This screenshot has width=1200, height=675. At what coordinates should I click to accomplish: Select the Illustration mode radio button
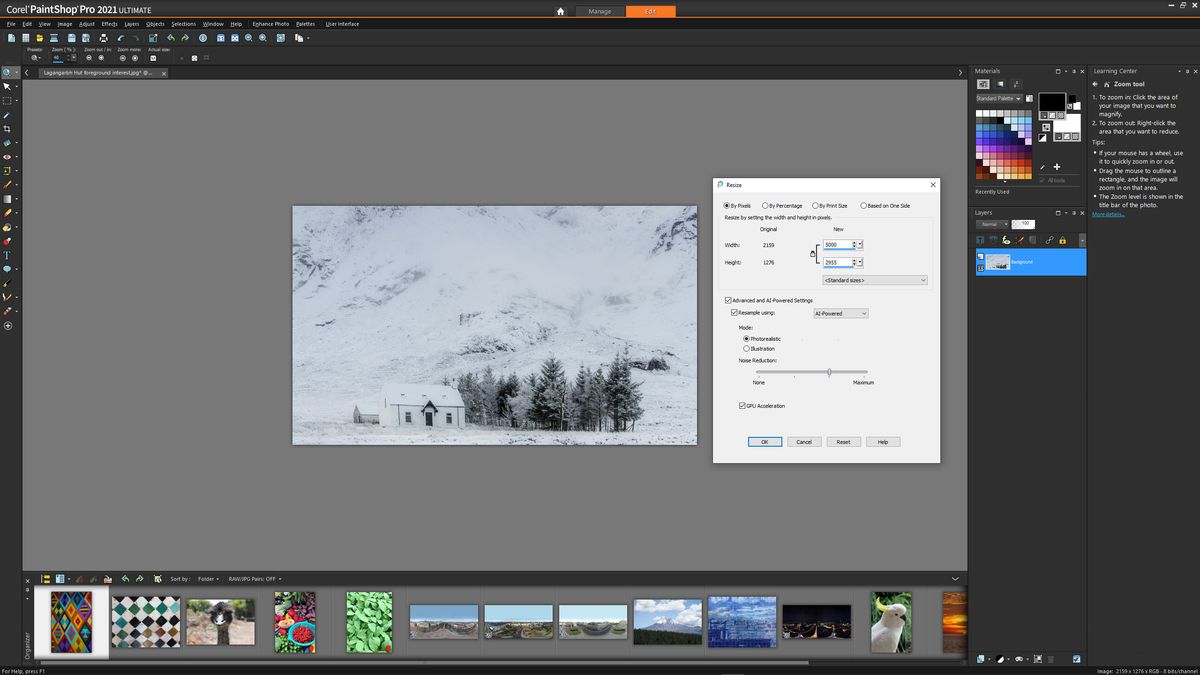746,348
